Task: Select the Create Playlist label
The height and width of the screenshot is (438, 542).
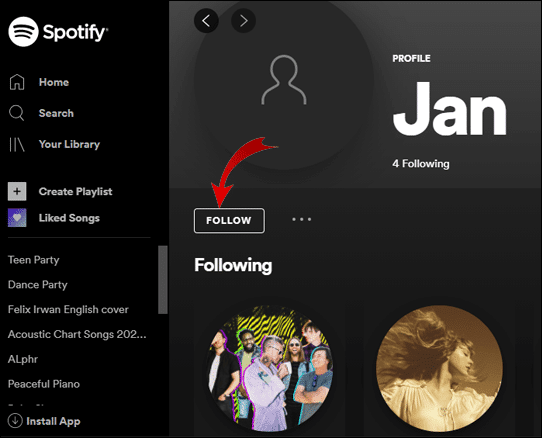Action: pyautogui.click(x=75, y=192)
